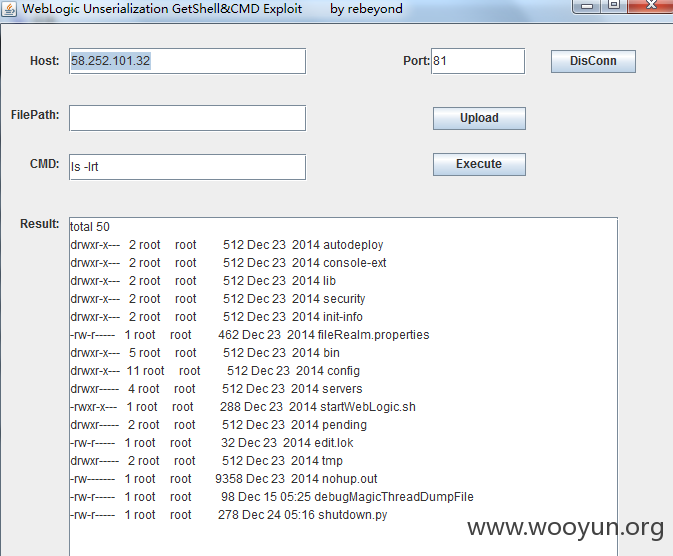Click the window title text
673x556 pixels.
[212, 9]
